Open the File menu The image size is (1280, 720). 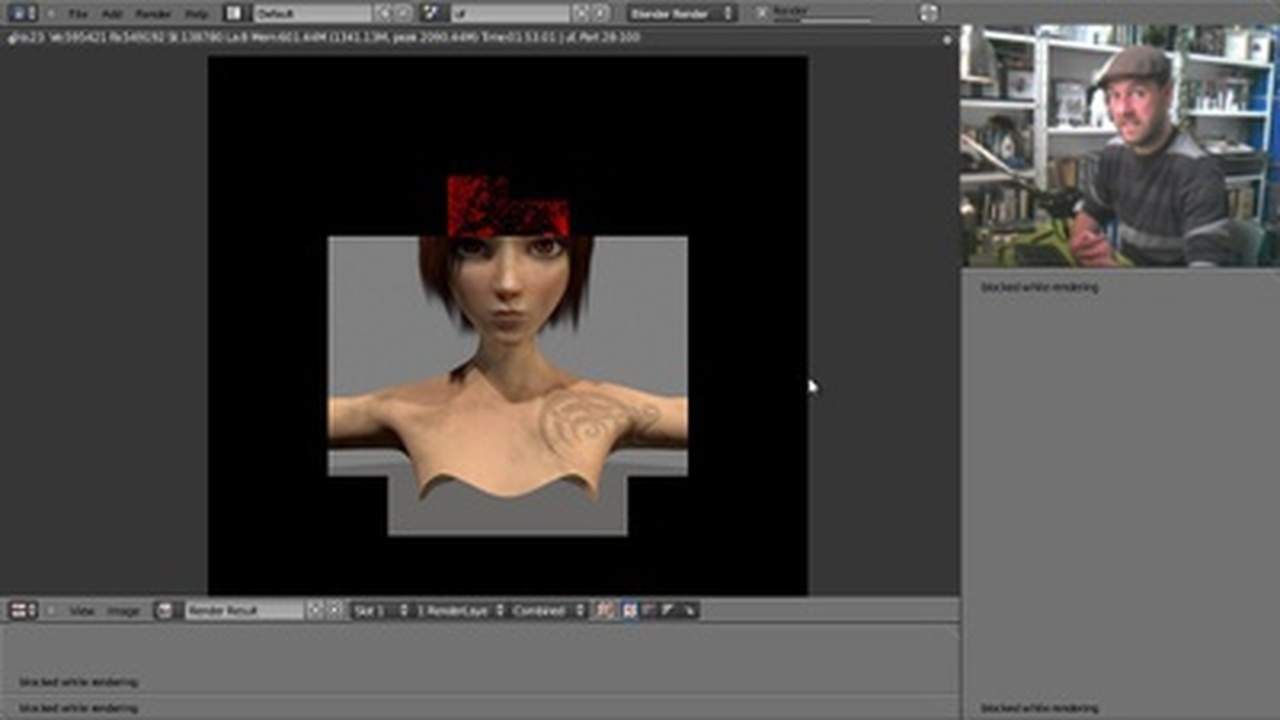tap(78, 14)
